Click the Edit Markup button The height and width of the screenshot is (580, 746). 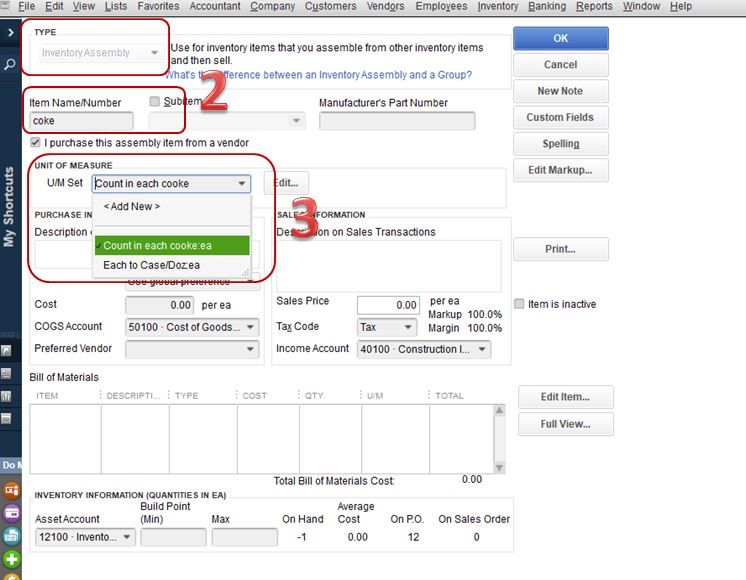[x=560, y=170]
